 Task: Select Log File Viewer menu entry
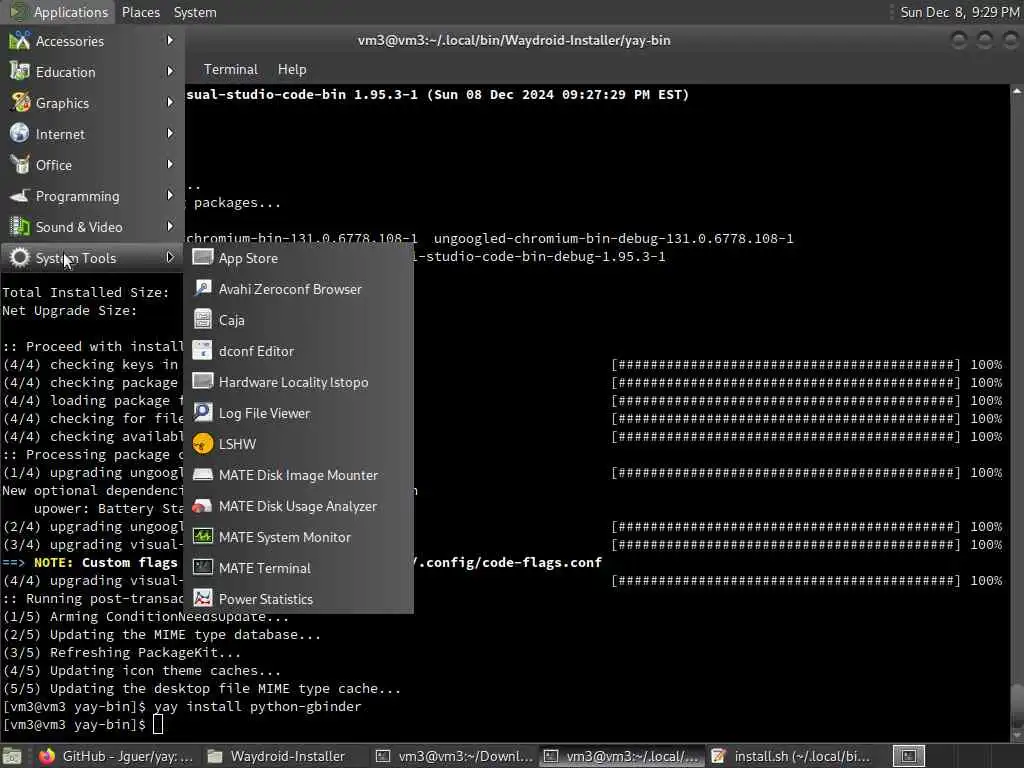299,413
